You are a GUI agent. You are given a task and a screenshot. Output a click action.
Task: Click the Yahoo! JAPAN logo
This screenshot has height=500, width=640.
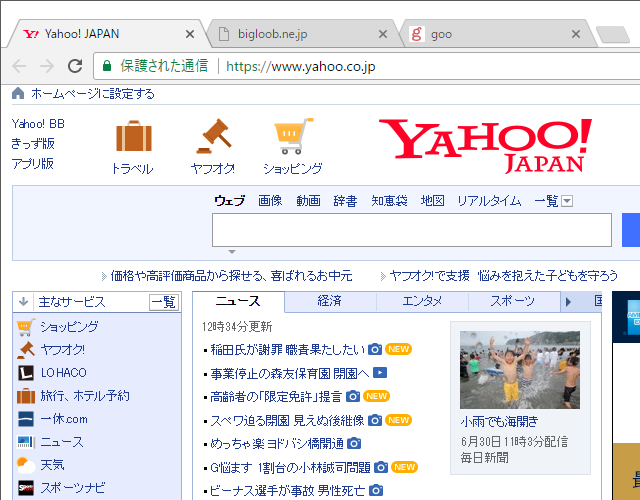(x=485, y=146)
